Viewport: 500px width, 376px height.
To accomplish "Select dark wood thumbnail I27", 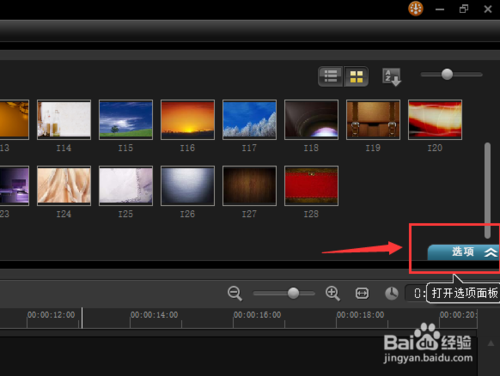I will click(249, 186).
